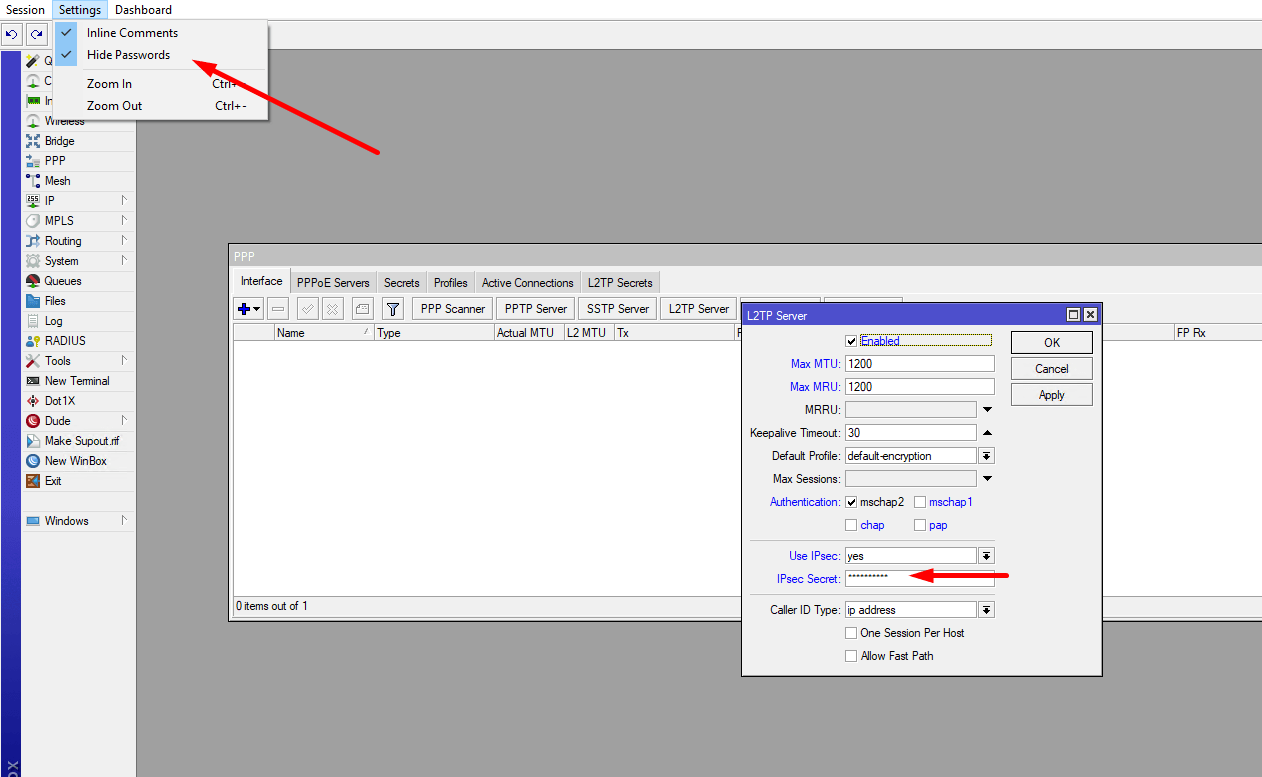Click the Redo arrow in the top toolbar
This screenshot has width=1262, height=777.
pyautogui.click(x=36, y=35)
